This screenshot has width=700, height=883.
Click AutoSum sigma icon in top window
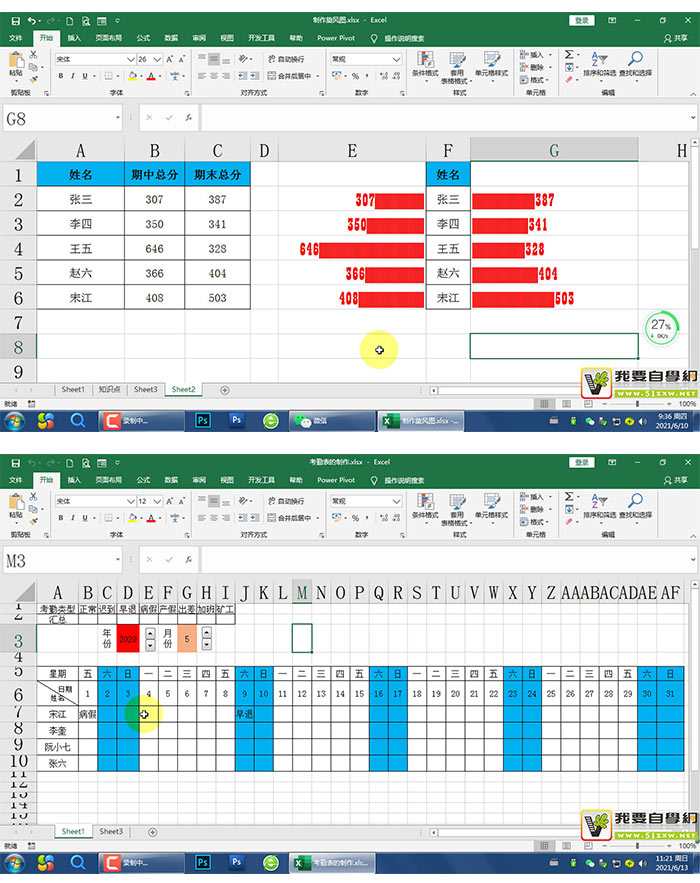569,55
